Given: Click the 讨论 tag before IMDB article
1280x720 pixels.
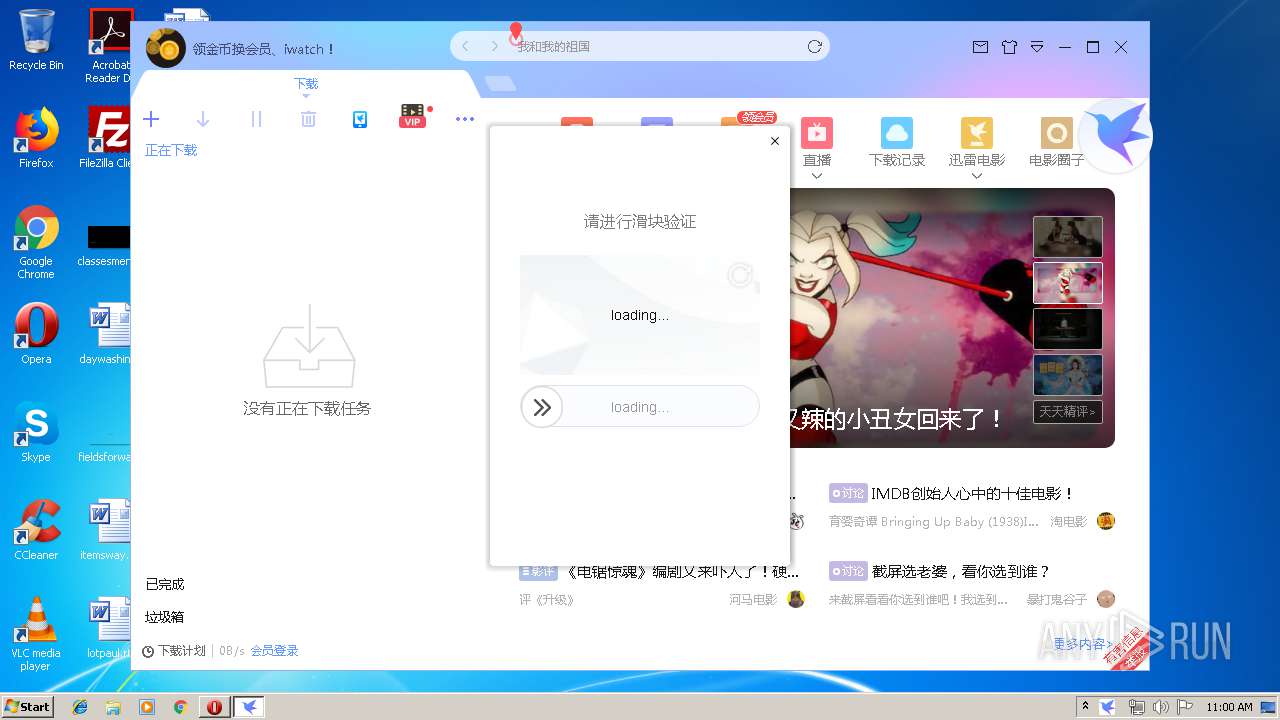Looking at the screenshot, I should click(848, 493).
